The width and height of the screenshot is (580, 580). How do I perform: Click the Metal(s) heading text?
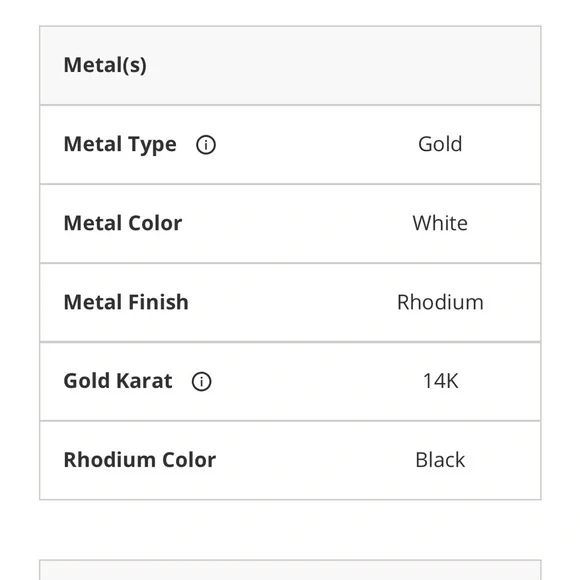coord(105,65)
